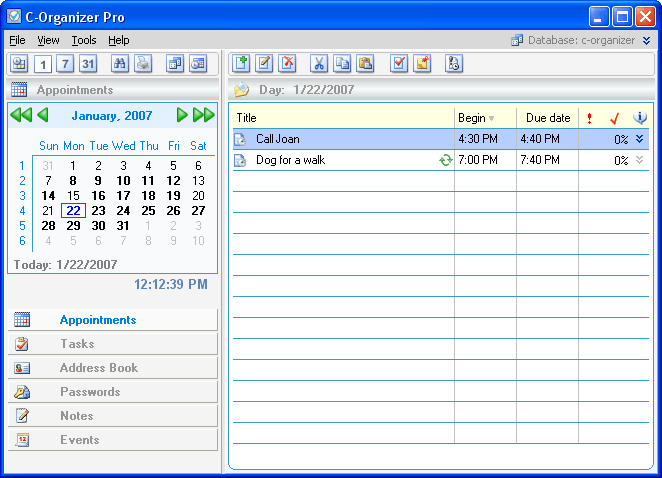Click the printer icon to print
Image resolution: width=662 pixels, height=478 pixels.
click(x=143, y=64)
